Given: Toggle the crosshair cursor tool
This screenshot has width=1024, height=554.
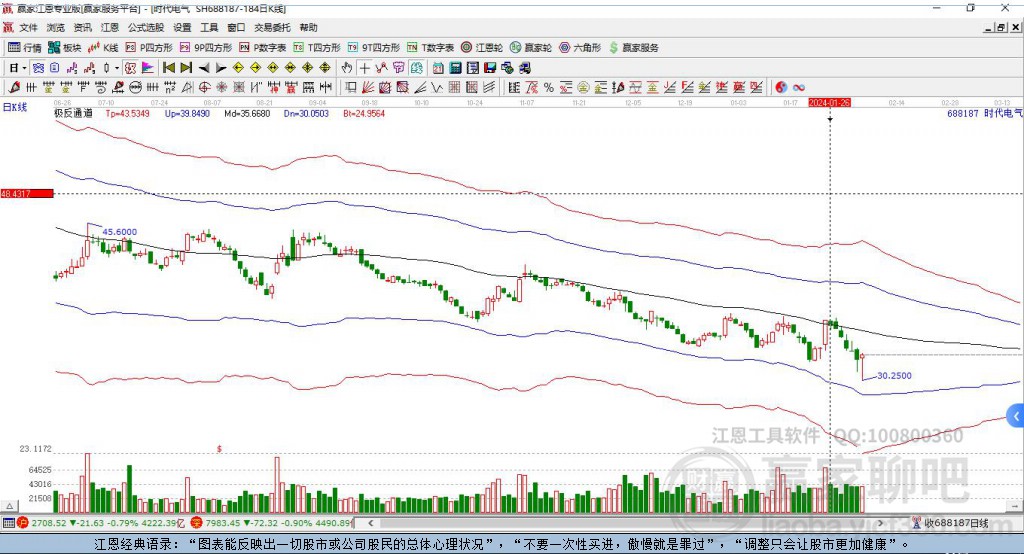Looking at the screenshot, I should pyautogui.click(x=364, y=68).
